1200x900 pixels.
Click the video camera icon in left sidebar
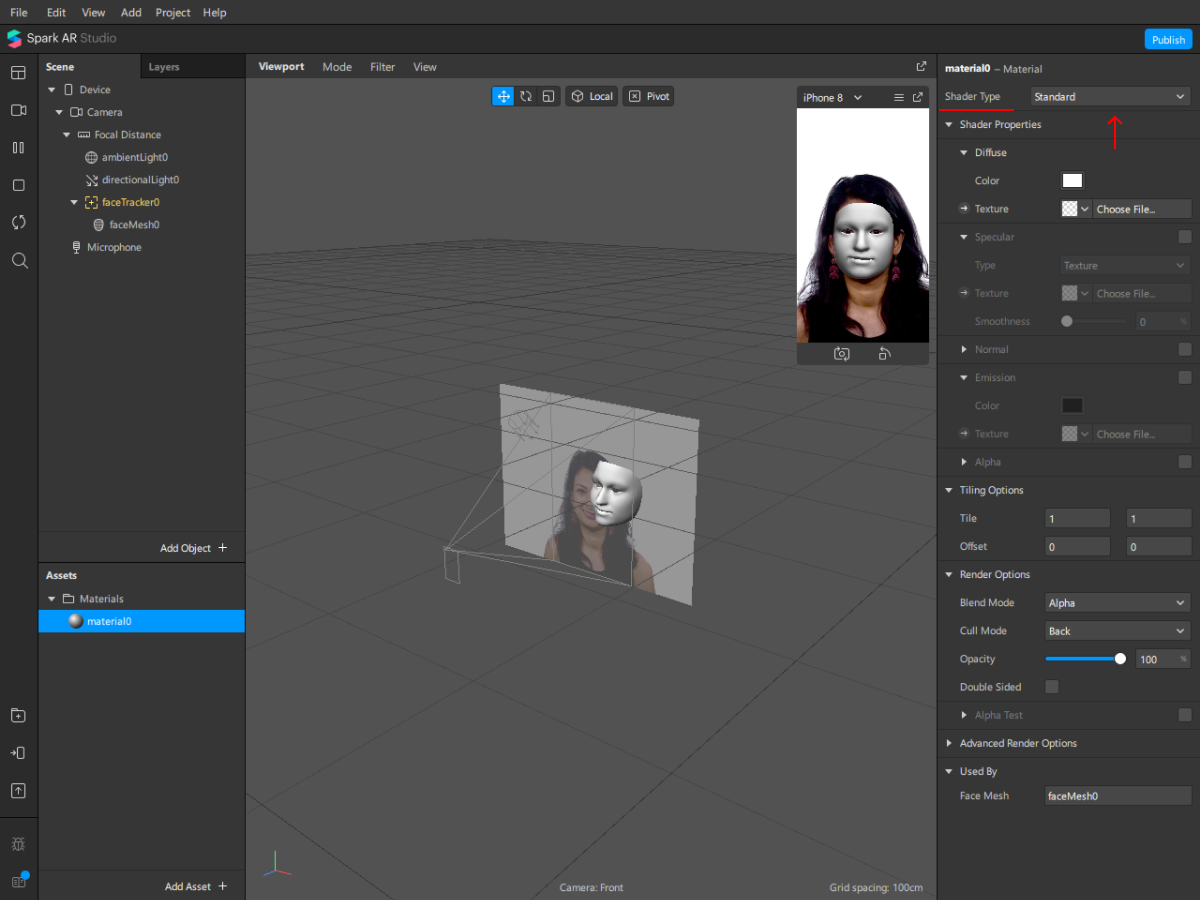pyautogui.click(x=18, y=110)
